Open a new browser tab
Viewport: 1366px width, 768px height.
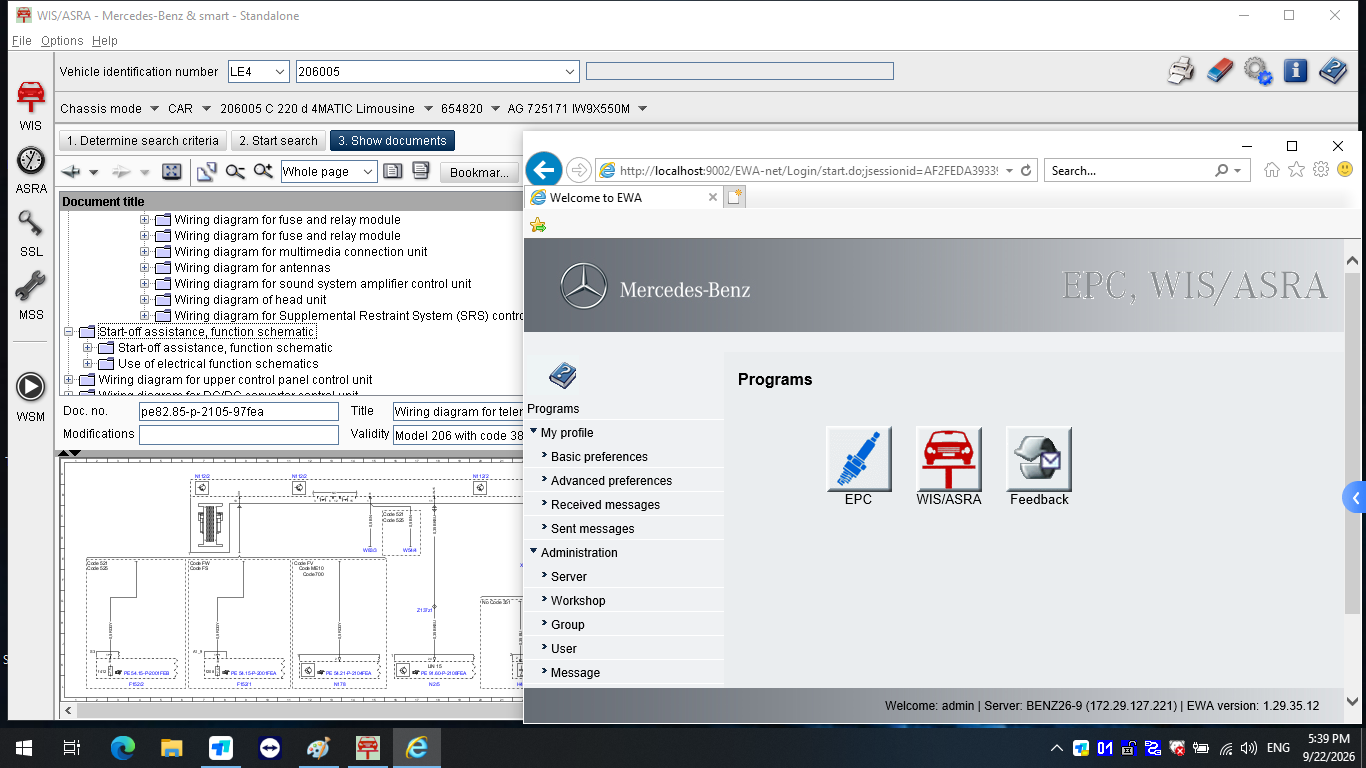tap(735, 197)
